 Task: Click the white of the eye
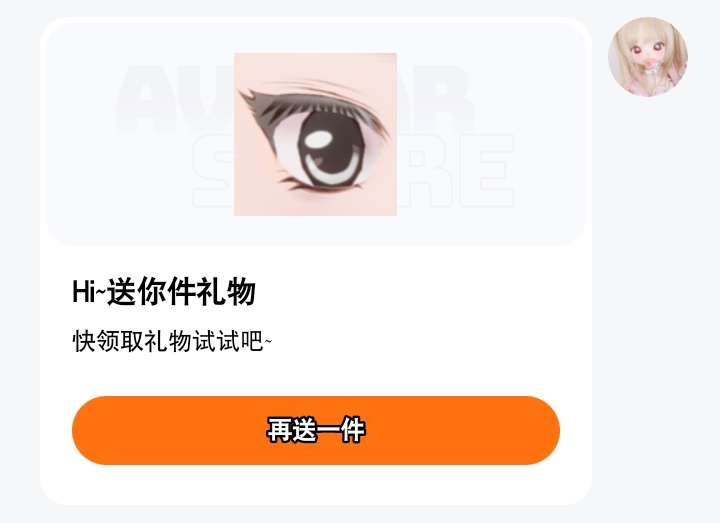(x=287, y=152)
